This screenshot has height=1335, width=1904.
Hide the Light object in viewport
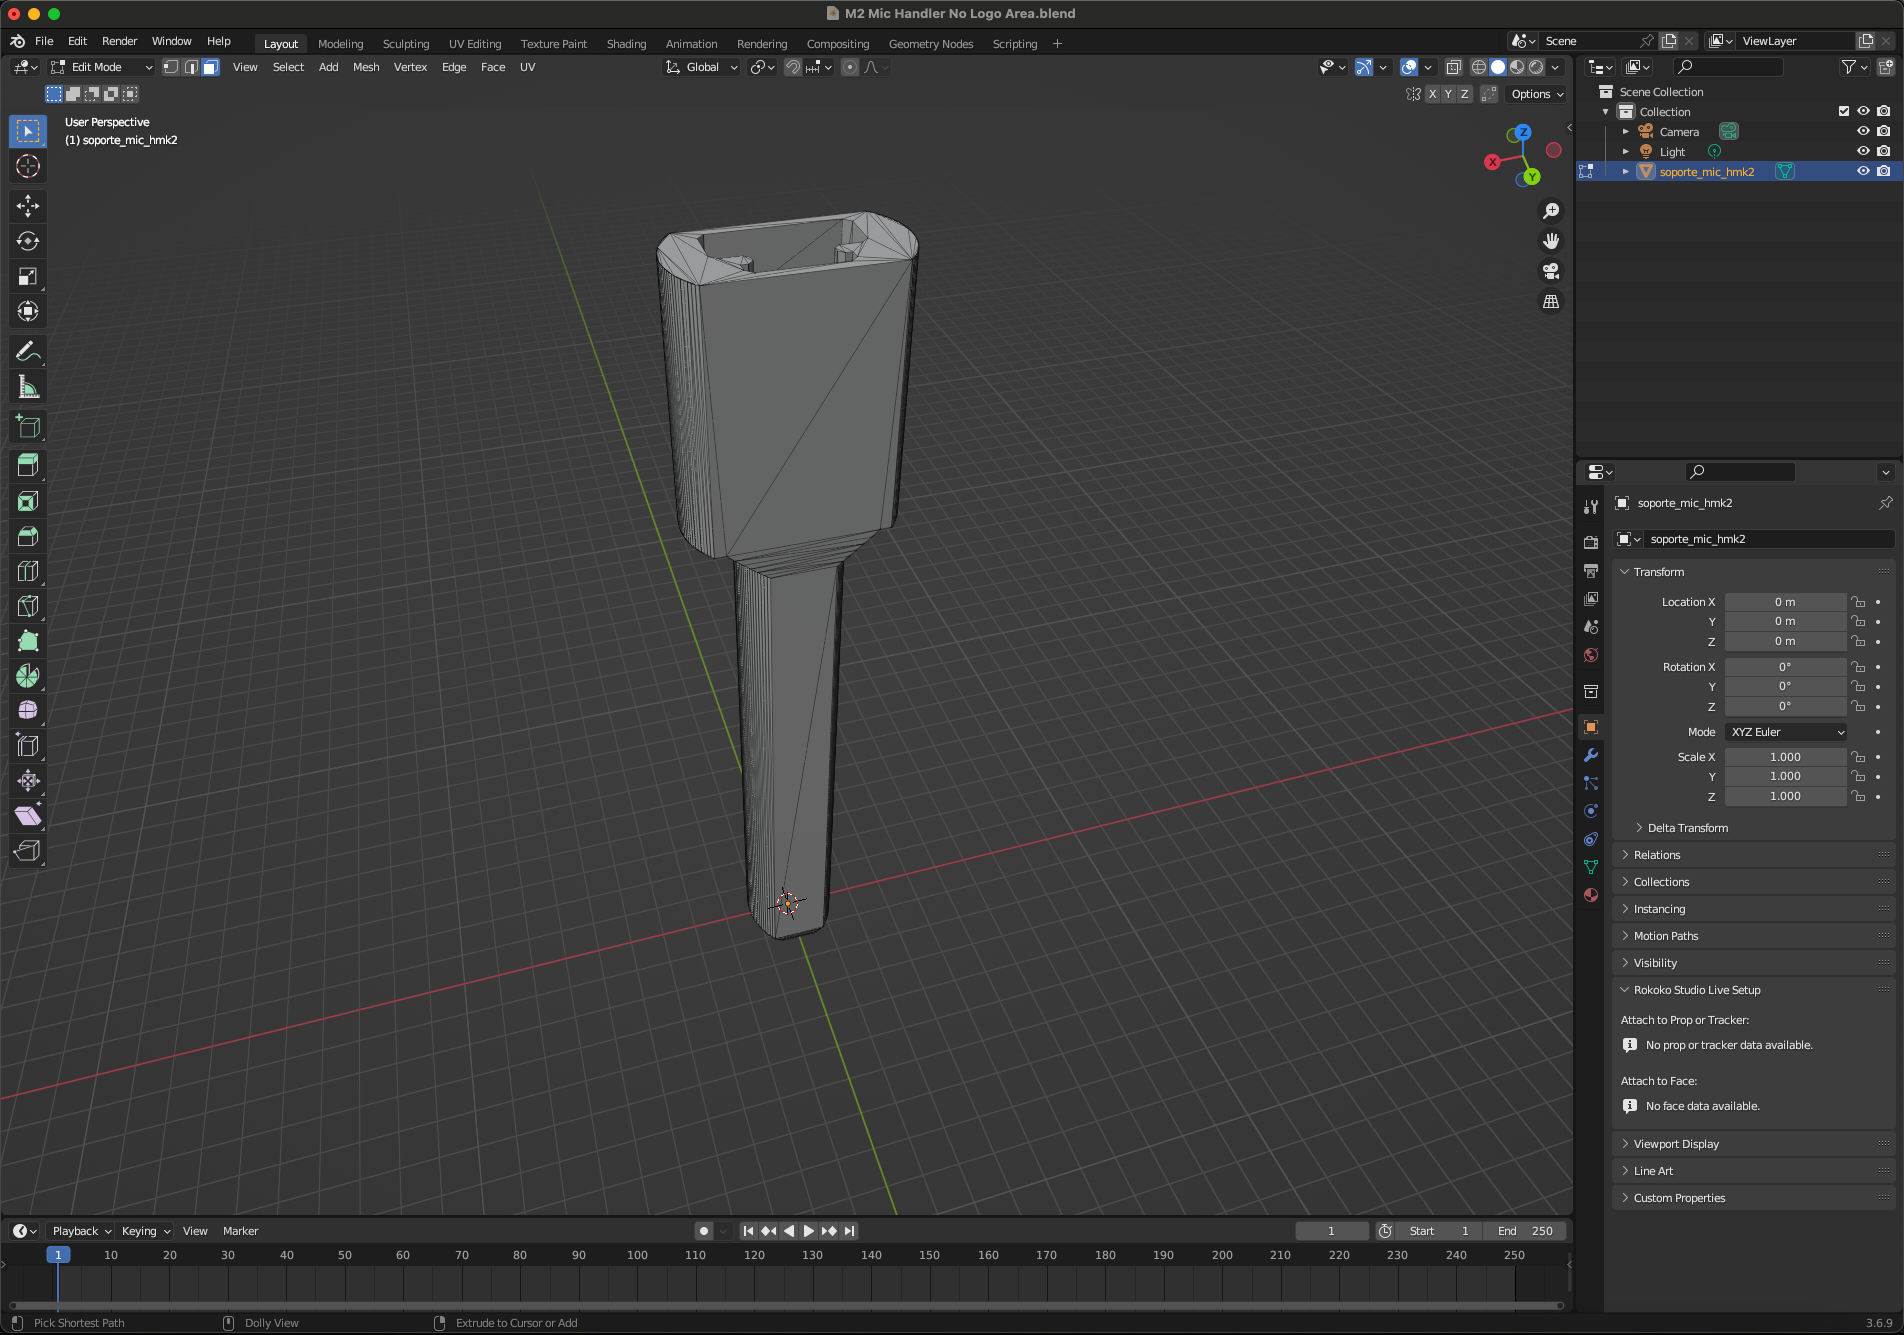(x=1863, y=151)
